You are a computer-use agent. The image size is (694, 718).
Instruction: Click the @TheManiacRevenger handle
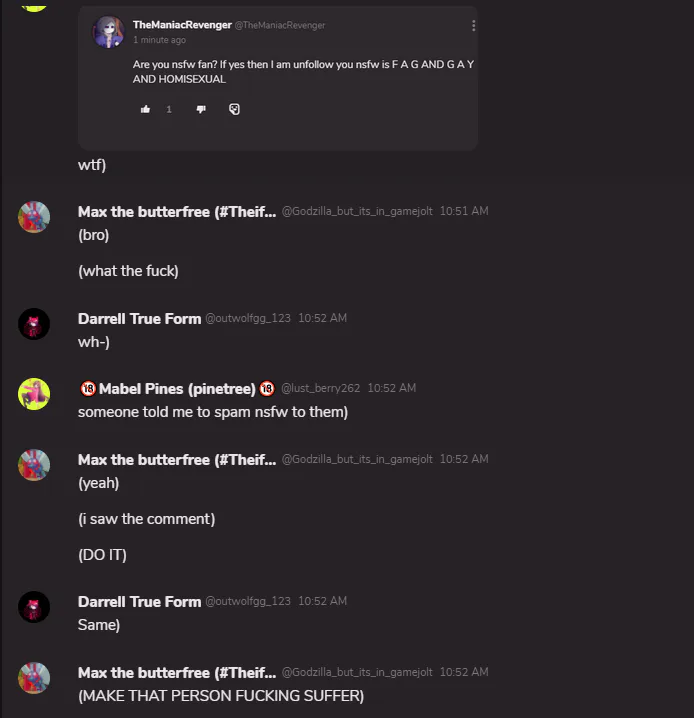coord(280,25)
